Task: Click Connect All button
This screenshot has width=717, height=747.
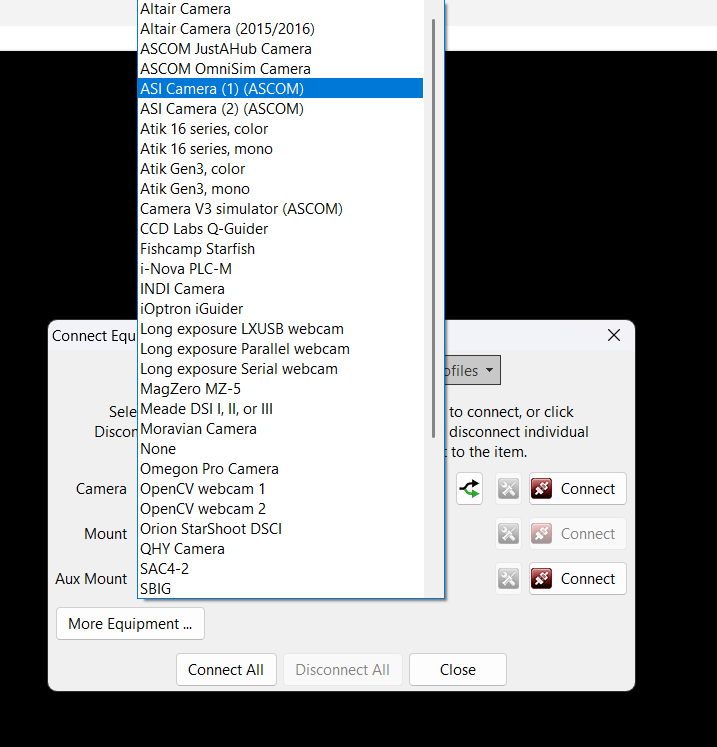Action: (226, 669)
